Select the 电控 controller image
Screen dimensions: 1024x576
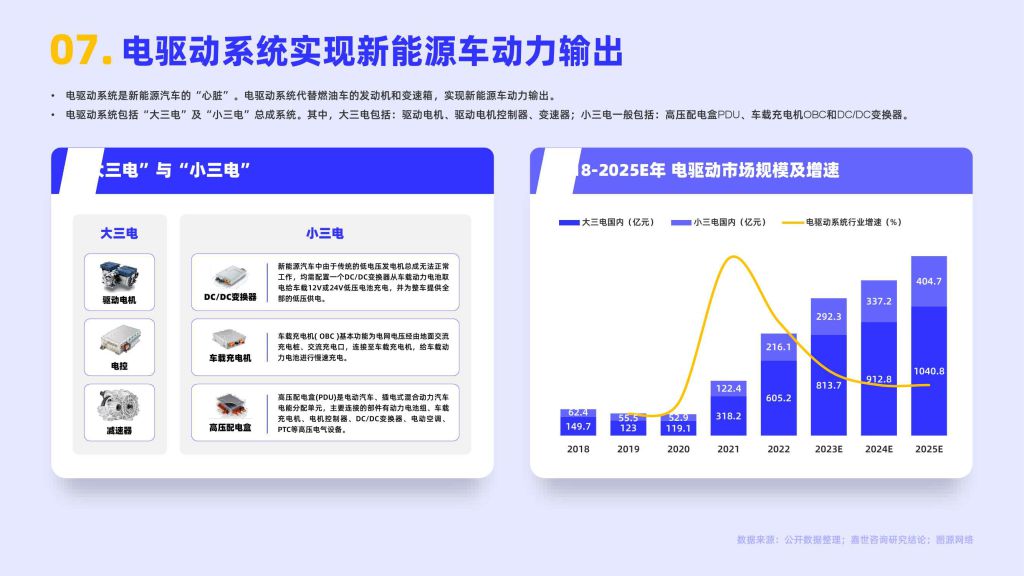click(119, 340)
